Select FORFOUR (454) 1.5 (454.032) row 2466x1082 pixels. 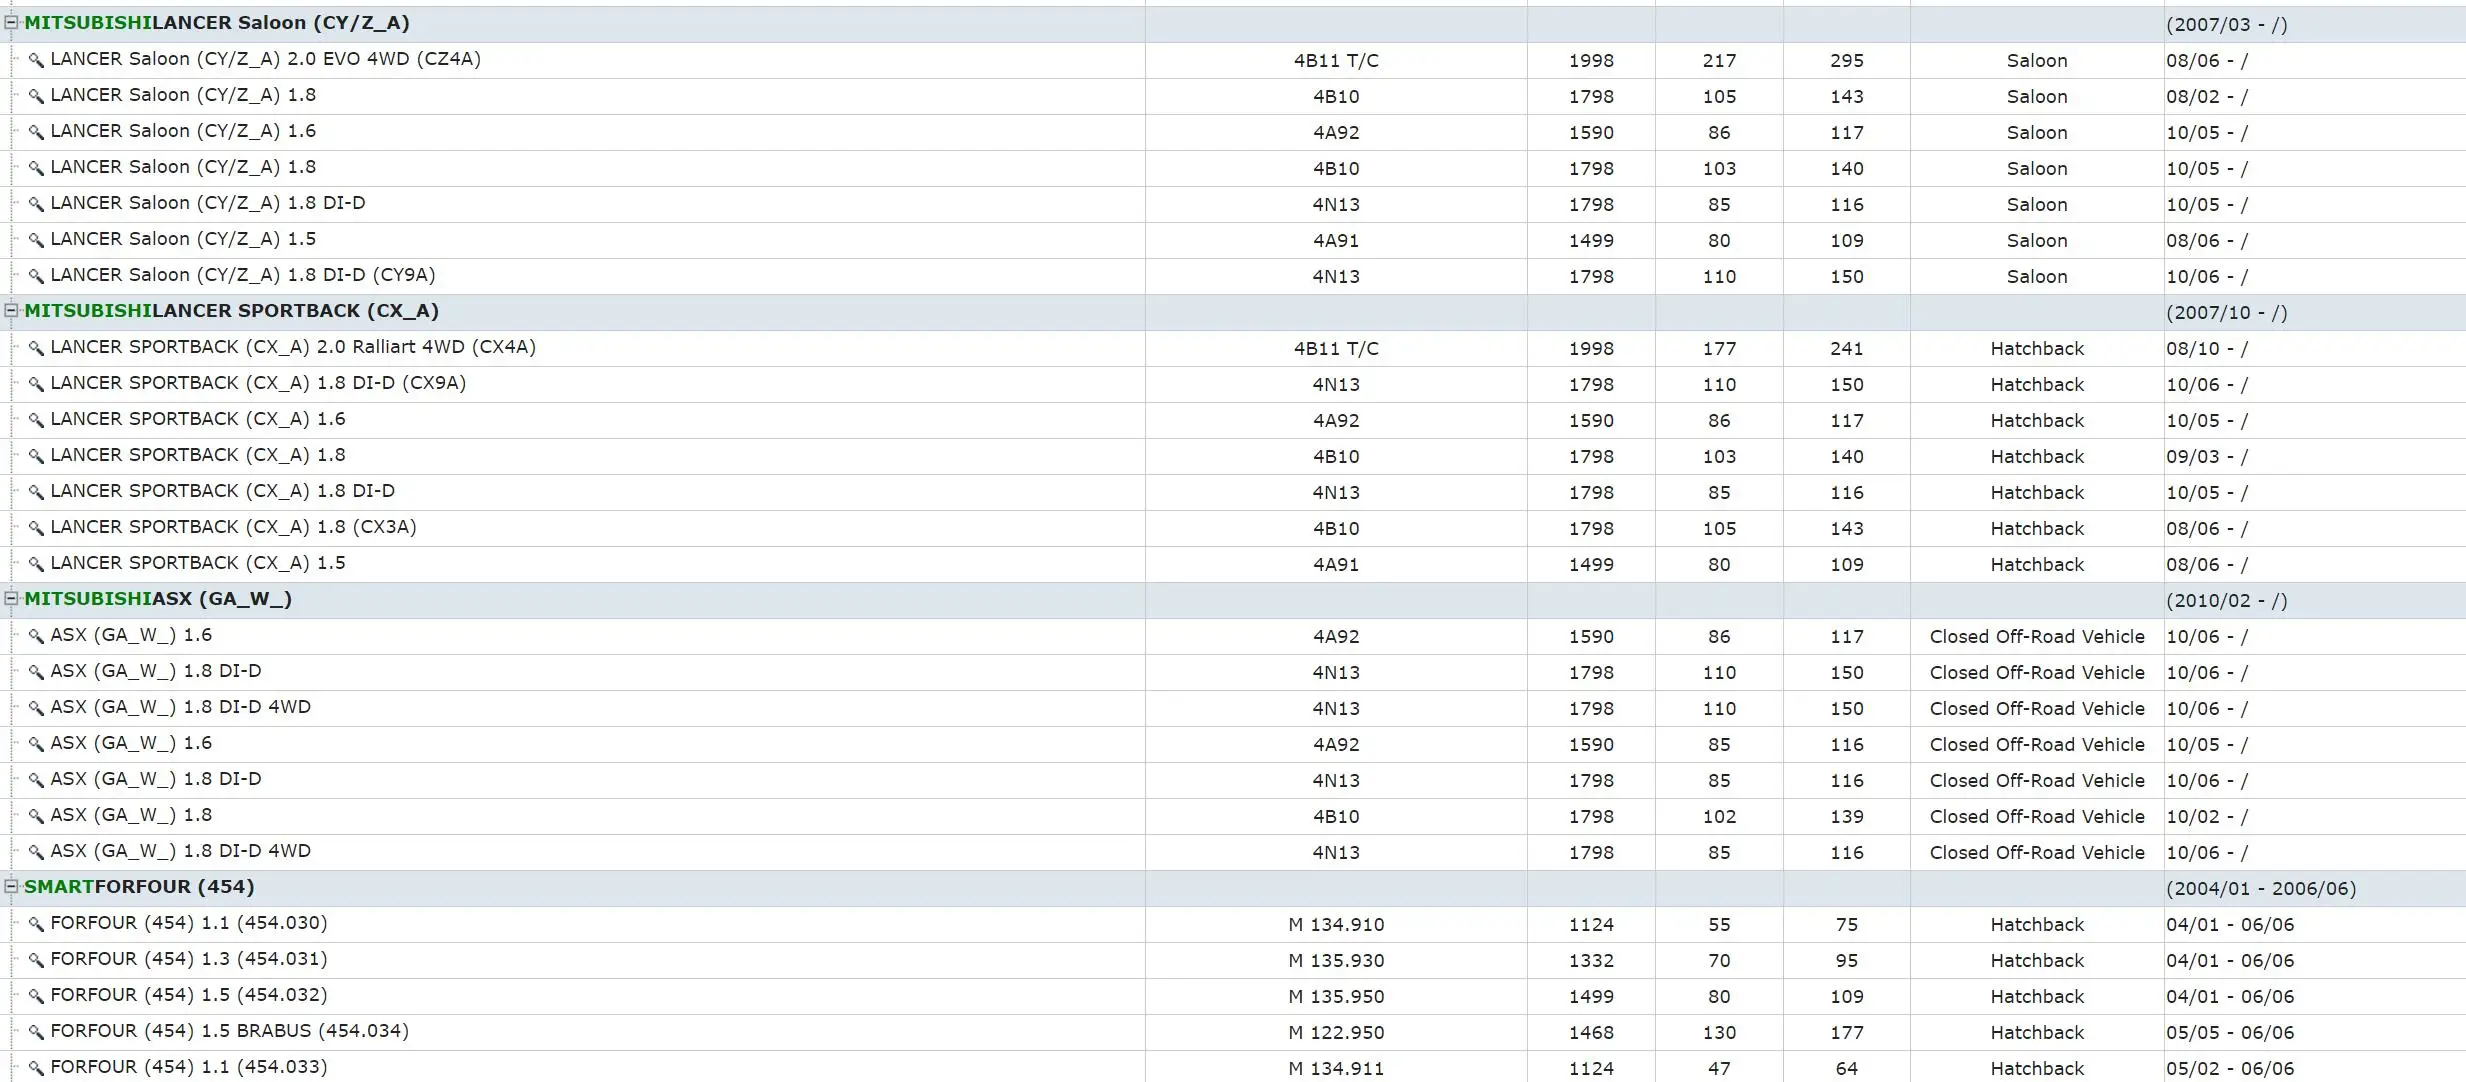tap(1233, 996)
